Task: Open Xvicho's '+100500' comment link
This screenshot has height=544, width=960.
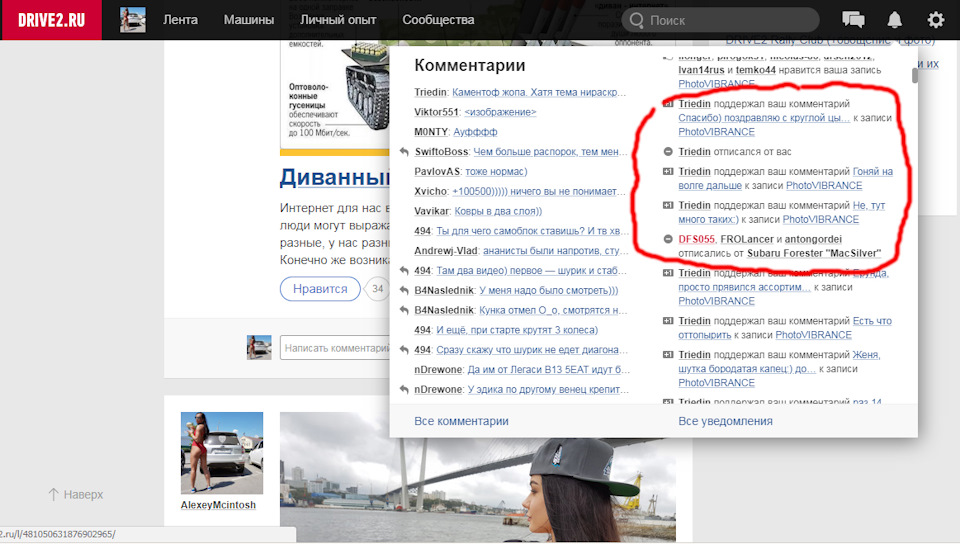Action: (x=539, y=192)
